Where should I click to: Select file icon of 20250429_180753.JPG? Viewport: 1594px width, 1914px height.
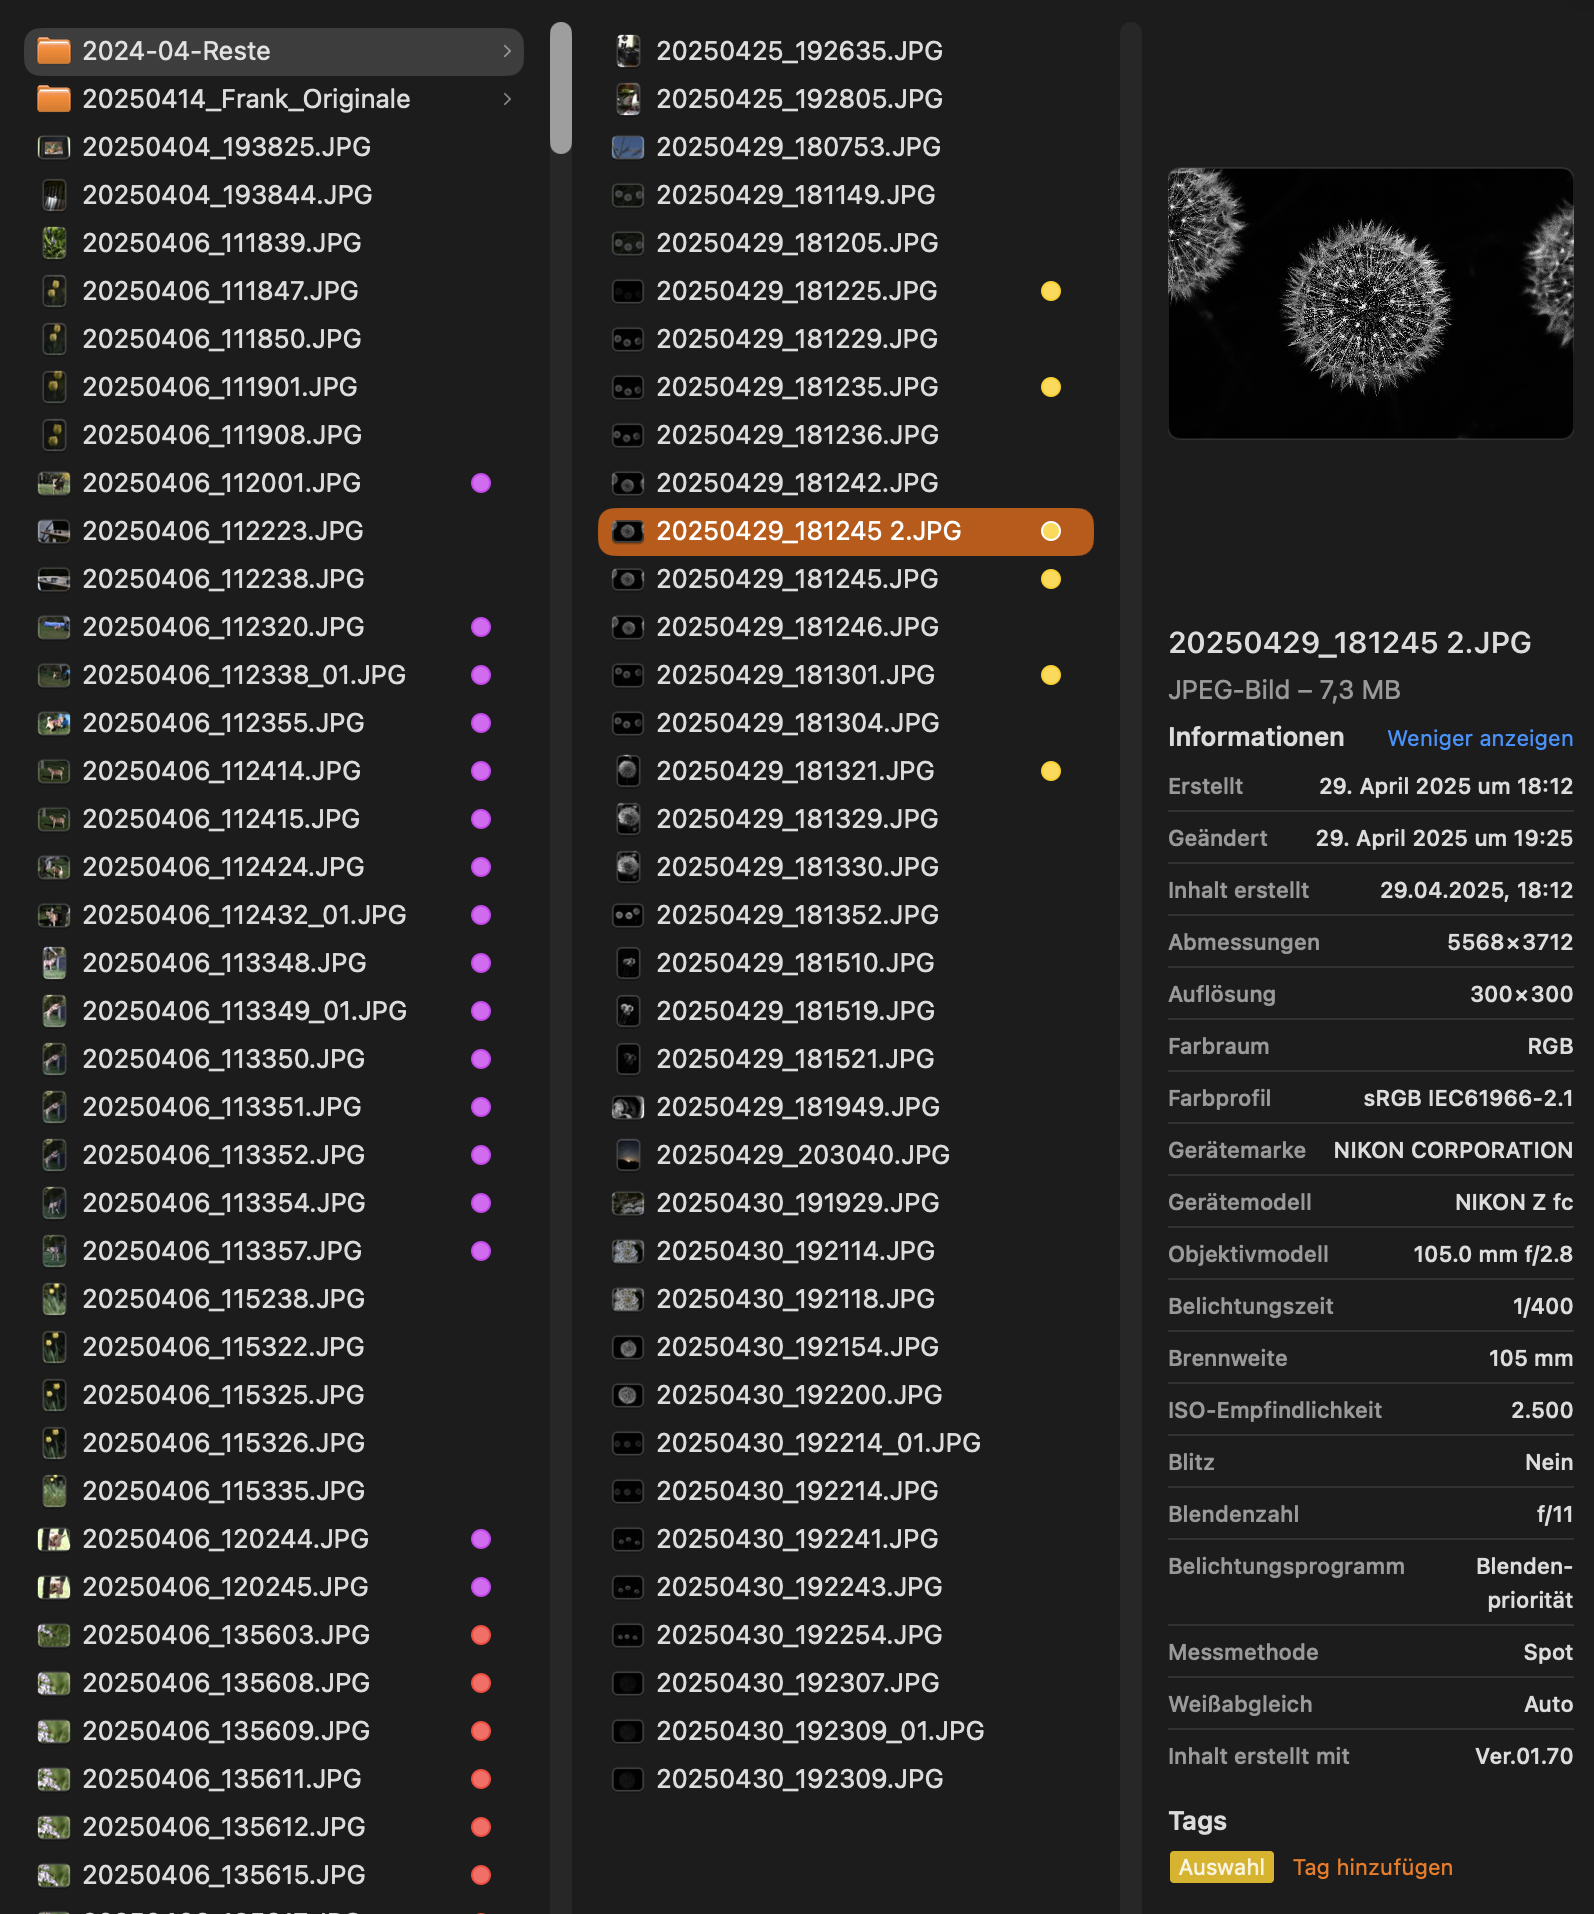pyautogui.click(x=627, y=147)
